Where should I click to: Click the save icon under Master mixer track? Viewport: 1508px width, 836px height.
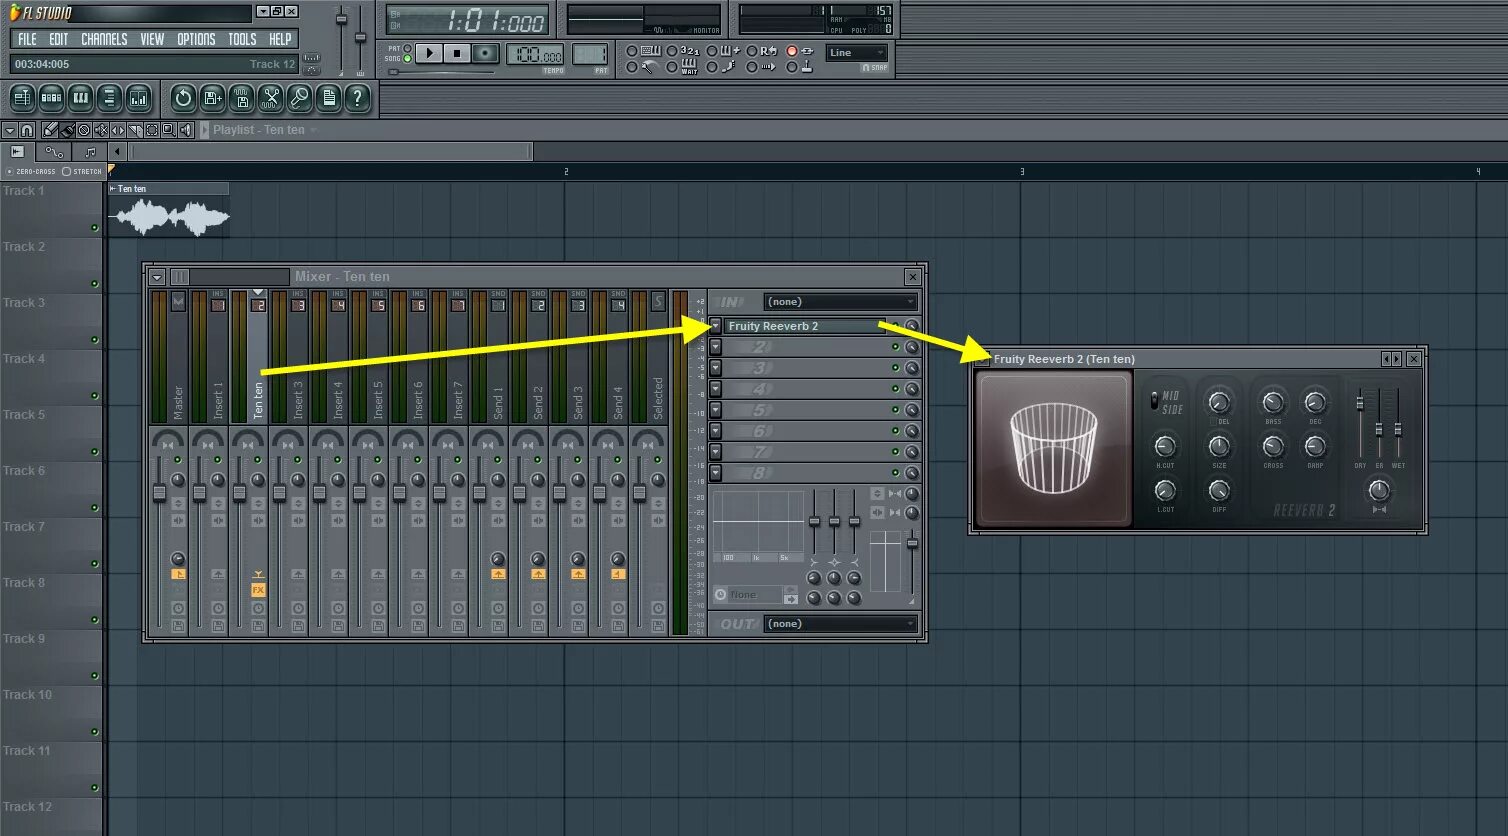coord(178,626)
